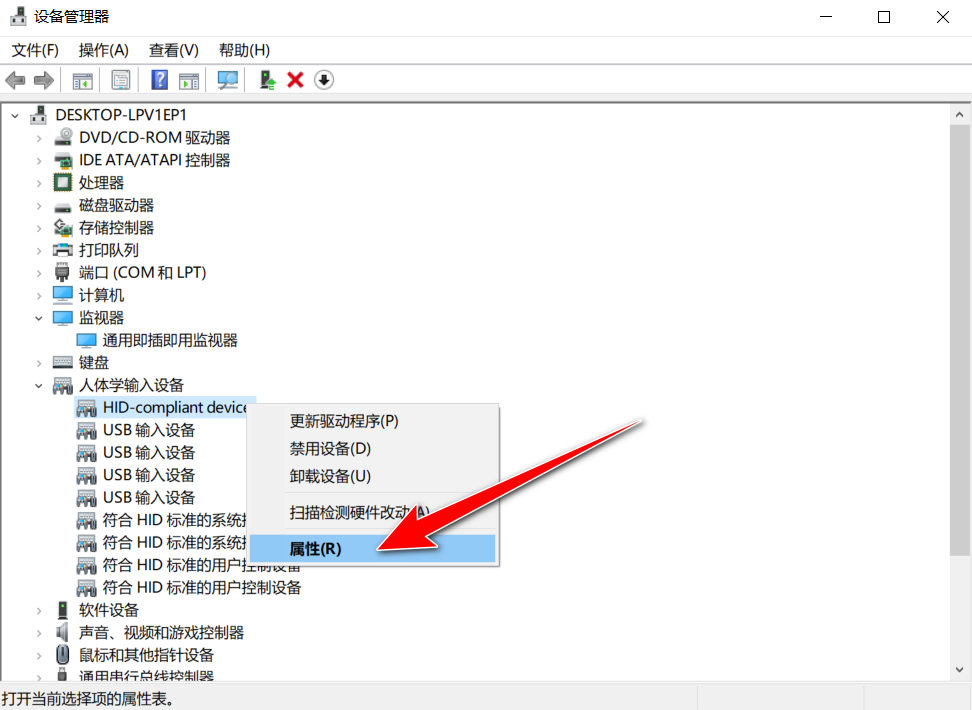Select the HID-compliant device tree item
This screenshot has height=710, width=972.
coord(175,407)
